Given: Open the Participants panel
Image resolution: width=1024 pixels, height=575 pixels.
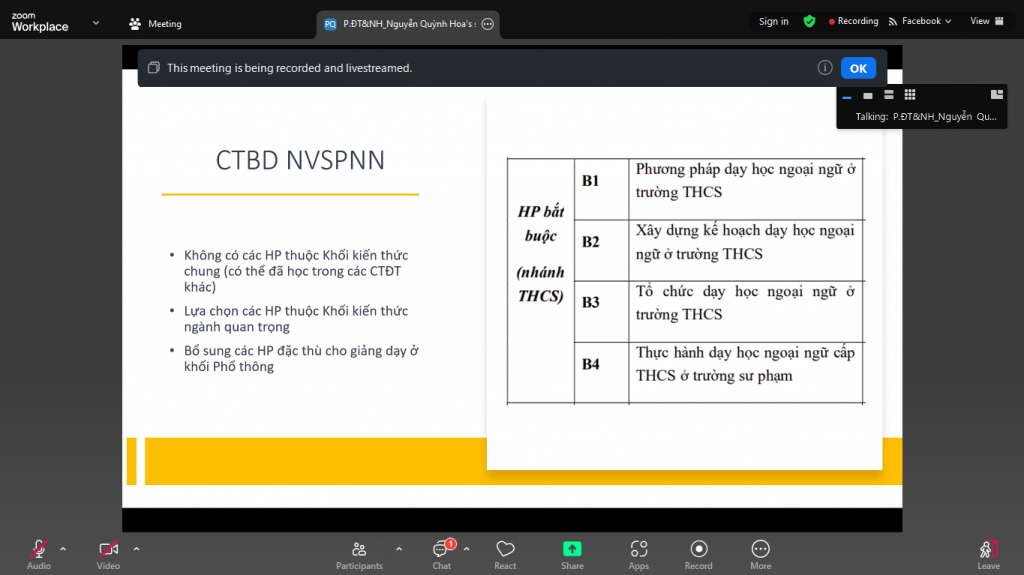Looking at the screenshot, I should click(359, 555).
